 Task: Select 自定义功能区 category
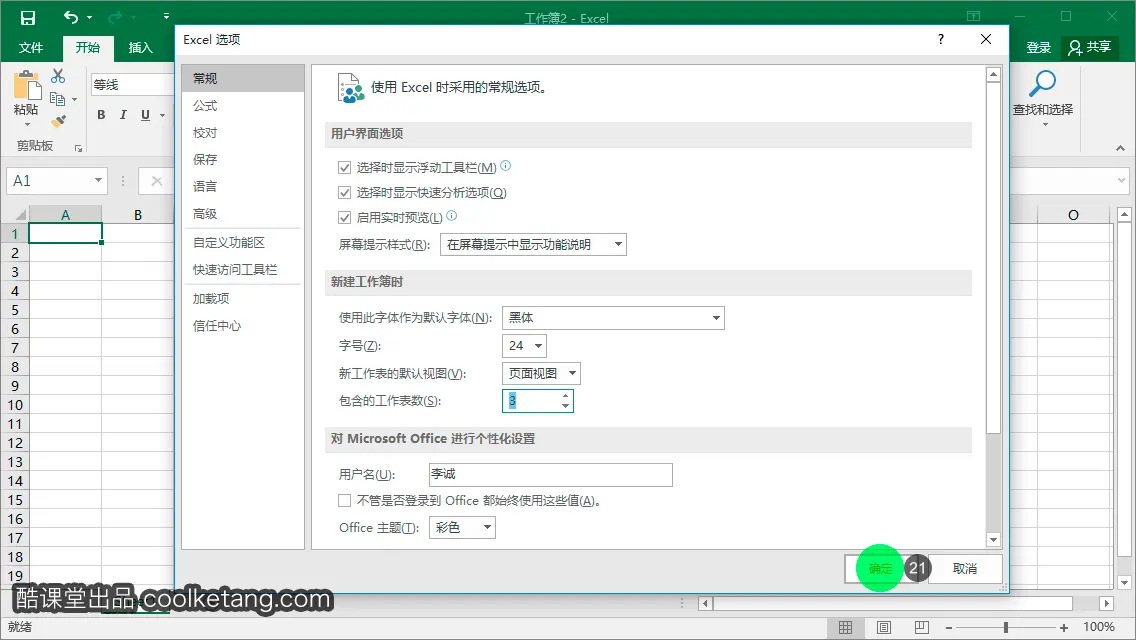click(x=243, y=243)
